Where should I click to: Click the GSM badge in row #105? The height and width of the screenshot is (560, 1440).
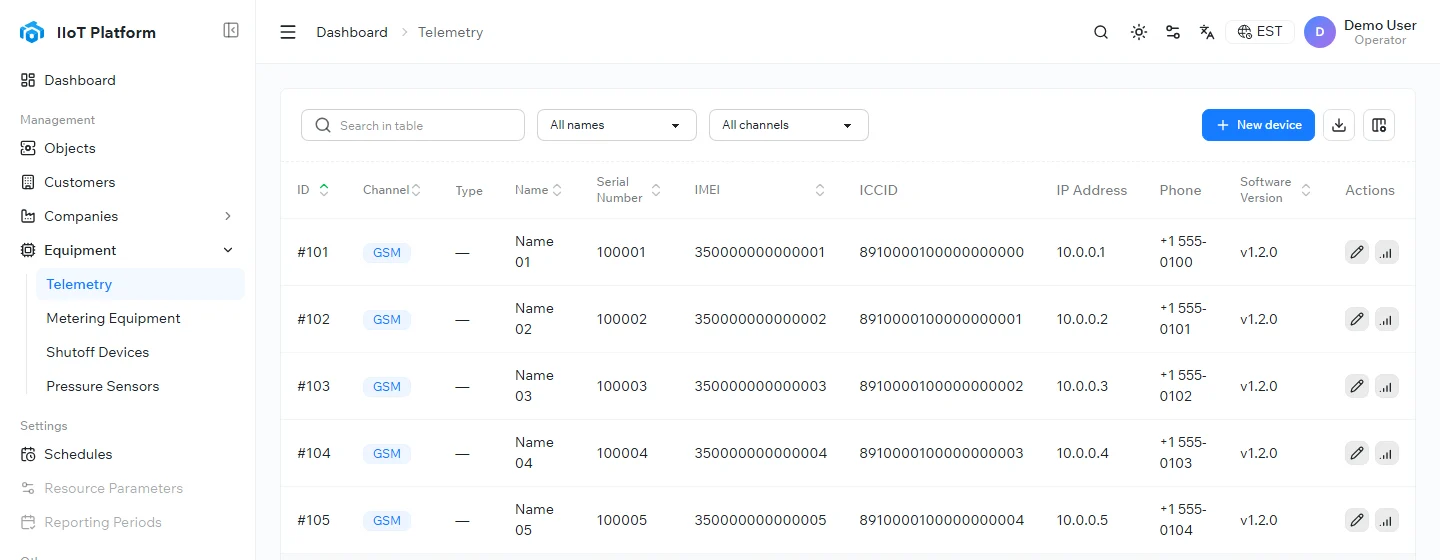387,520
